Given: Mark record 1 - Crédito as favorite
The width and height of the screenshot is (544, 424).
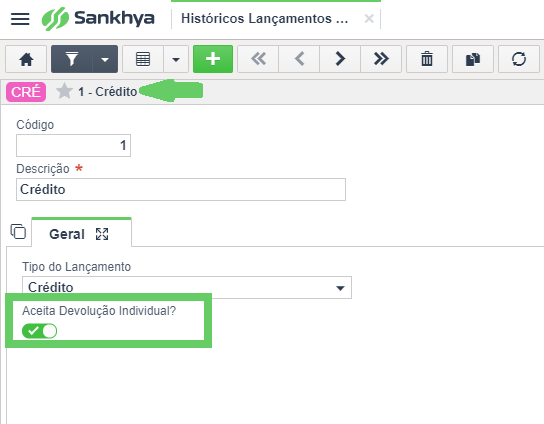Looking at the screenshot, I should pos(64,92).
